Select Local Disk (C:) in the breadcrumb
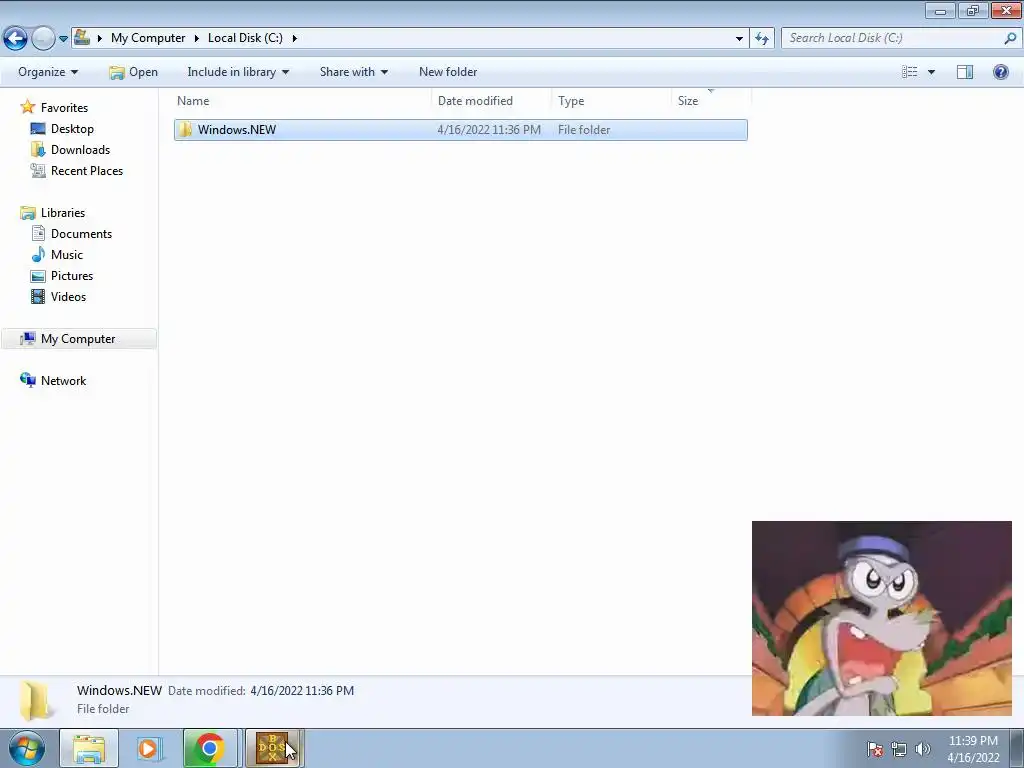 tap(245, 38)
